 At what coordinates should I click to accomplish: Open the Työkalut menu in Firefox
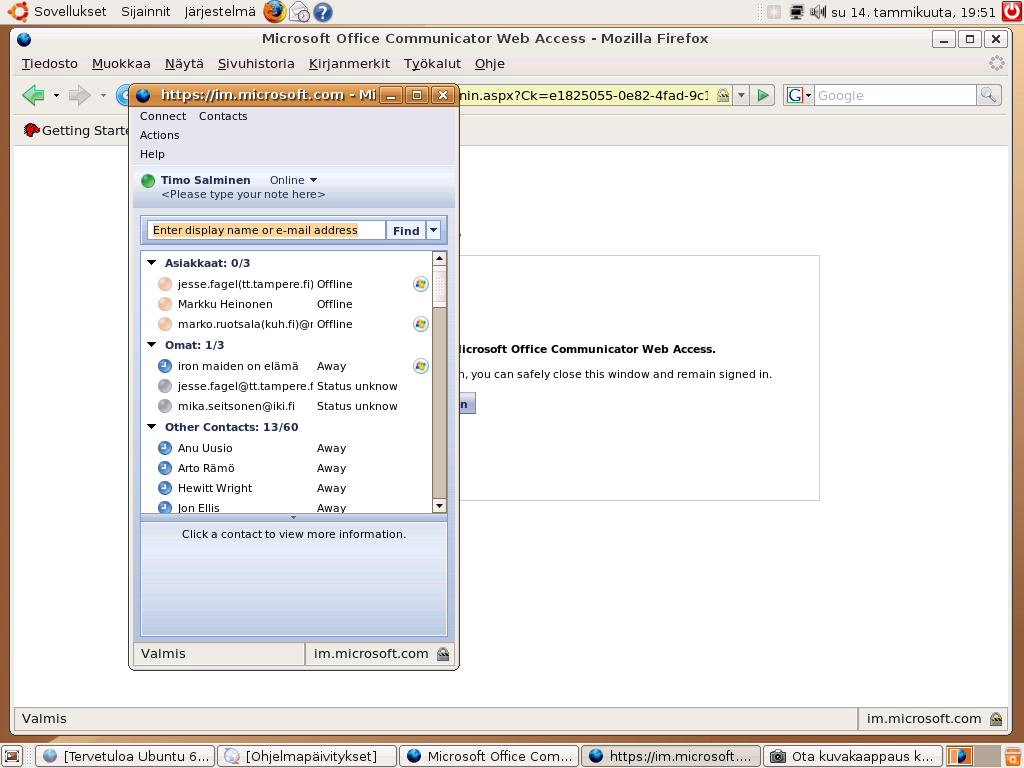pos(432,64)
